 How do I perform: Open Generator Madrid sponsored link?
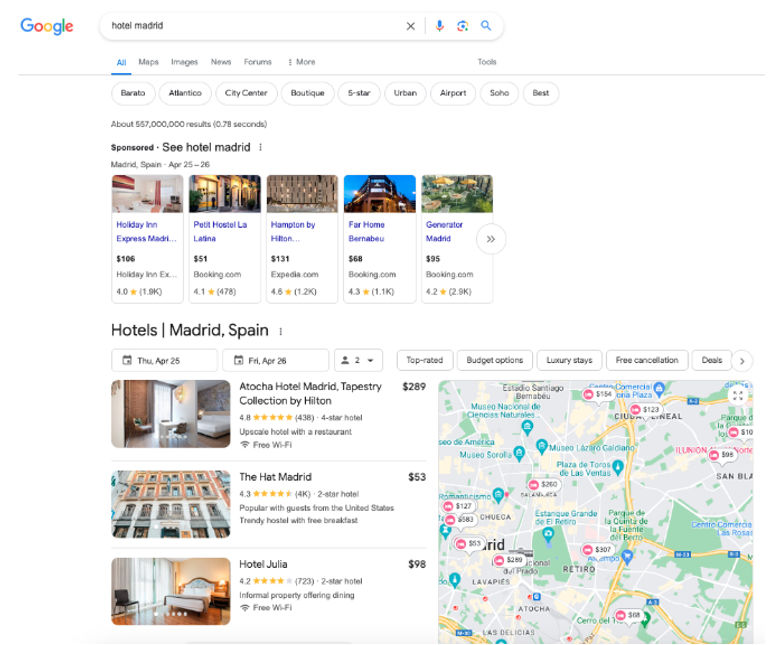pos(444,232)
